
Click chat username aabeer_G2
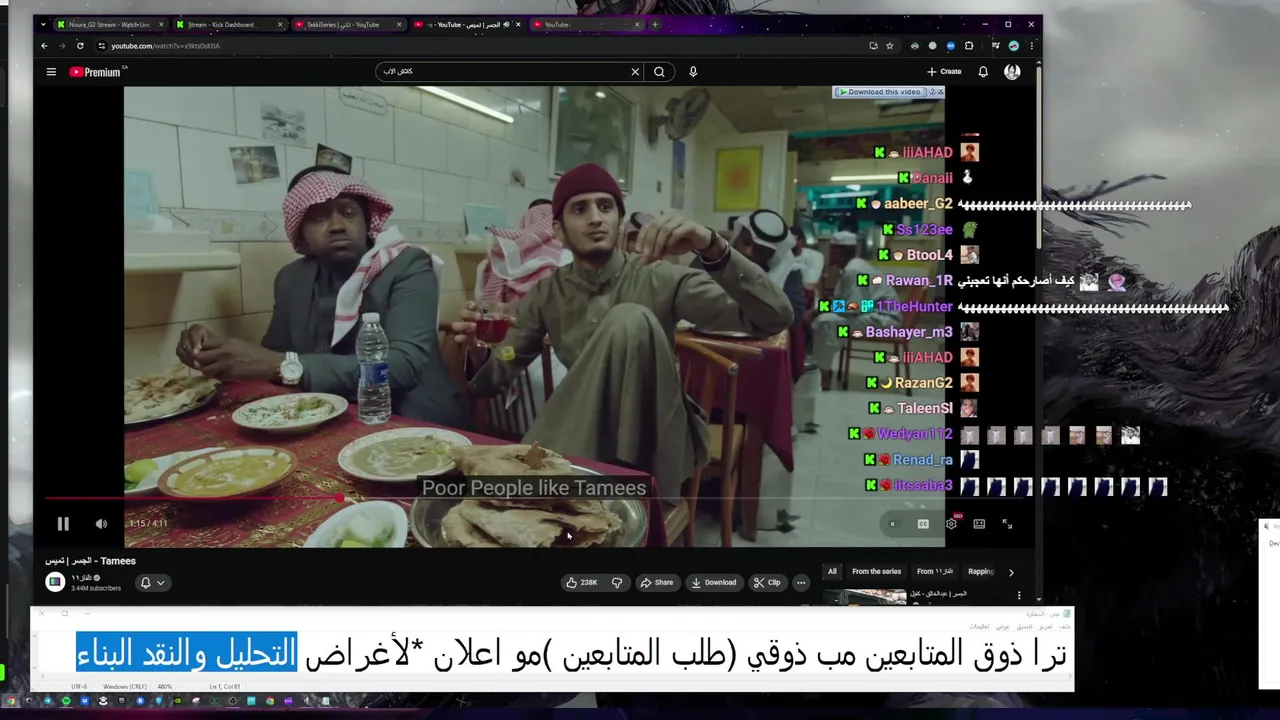click(918, 204)
